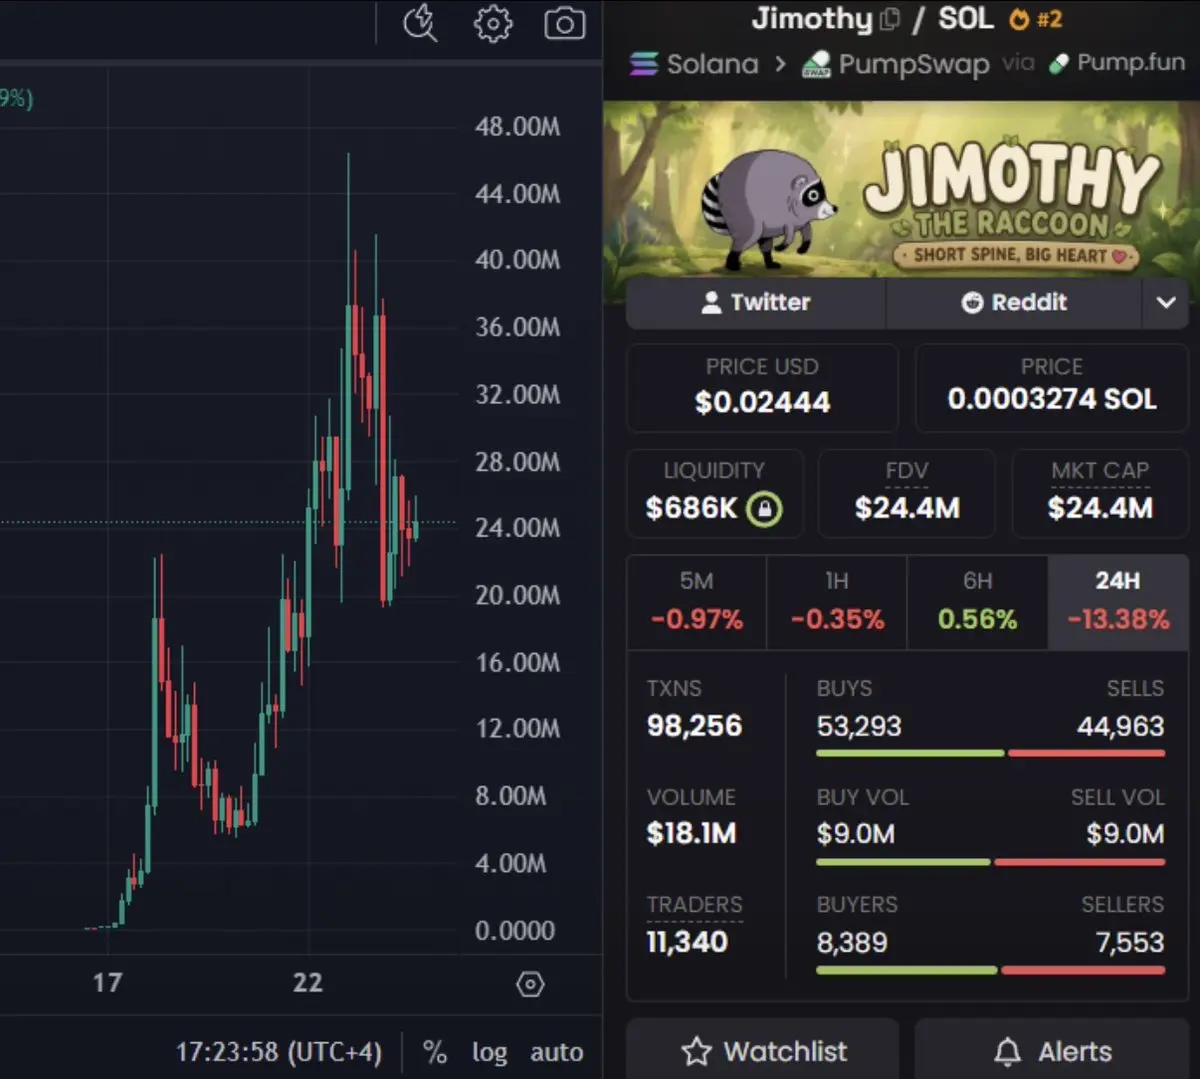Screen dimensions: 1200x1079
Task: Click the SOL quote symbol in header
Action: pyautogui.click(x=965, y=18)
